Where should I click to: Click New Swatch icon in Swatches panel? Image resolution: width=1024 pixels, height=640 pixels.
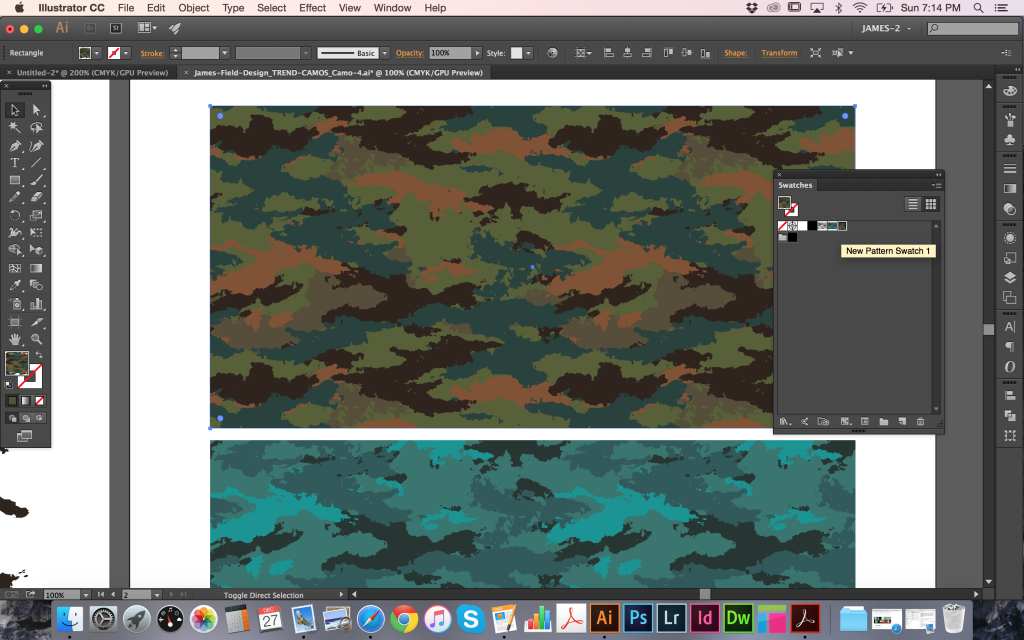(902, 422)
